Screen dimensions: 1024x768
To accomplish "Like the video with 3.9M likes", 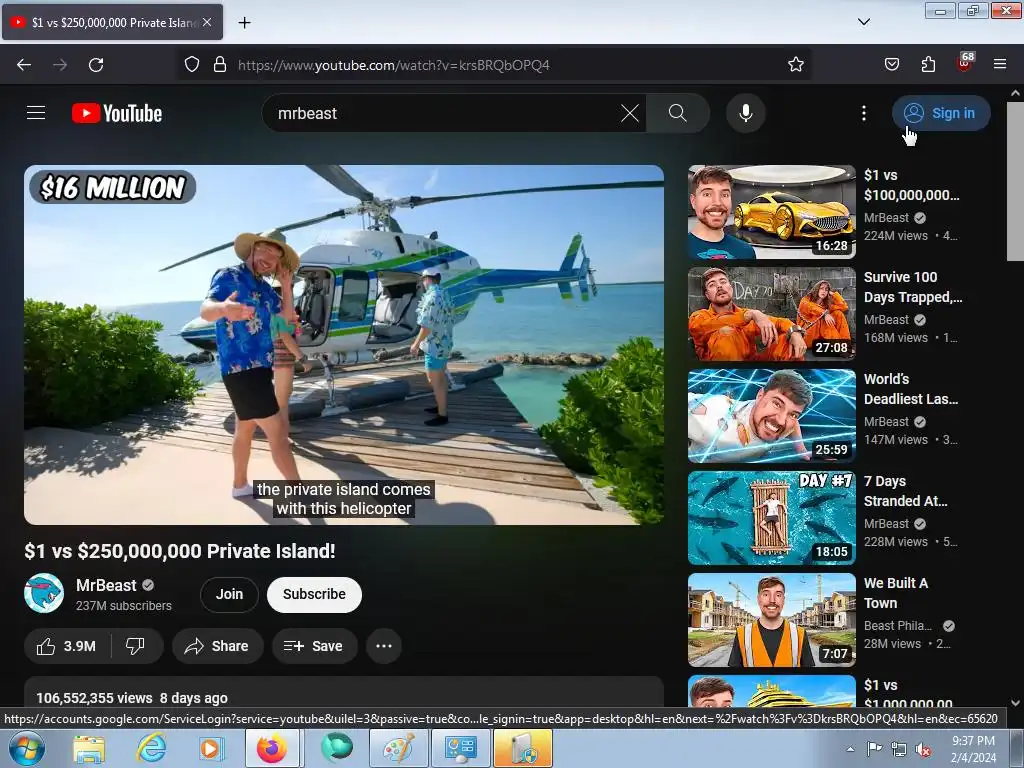I will pos(67,646).
